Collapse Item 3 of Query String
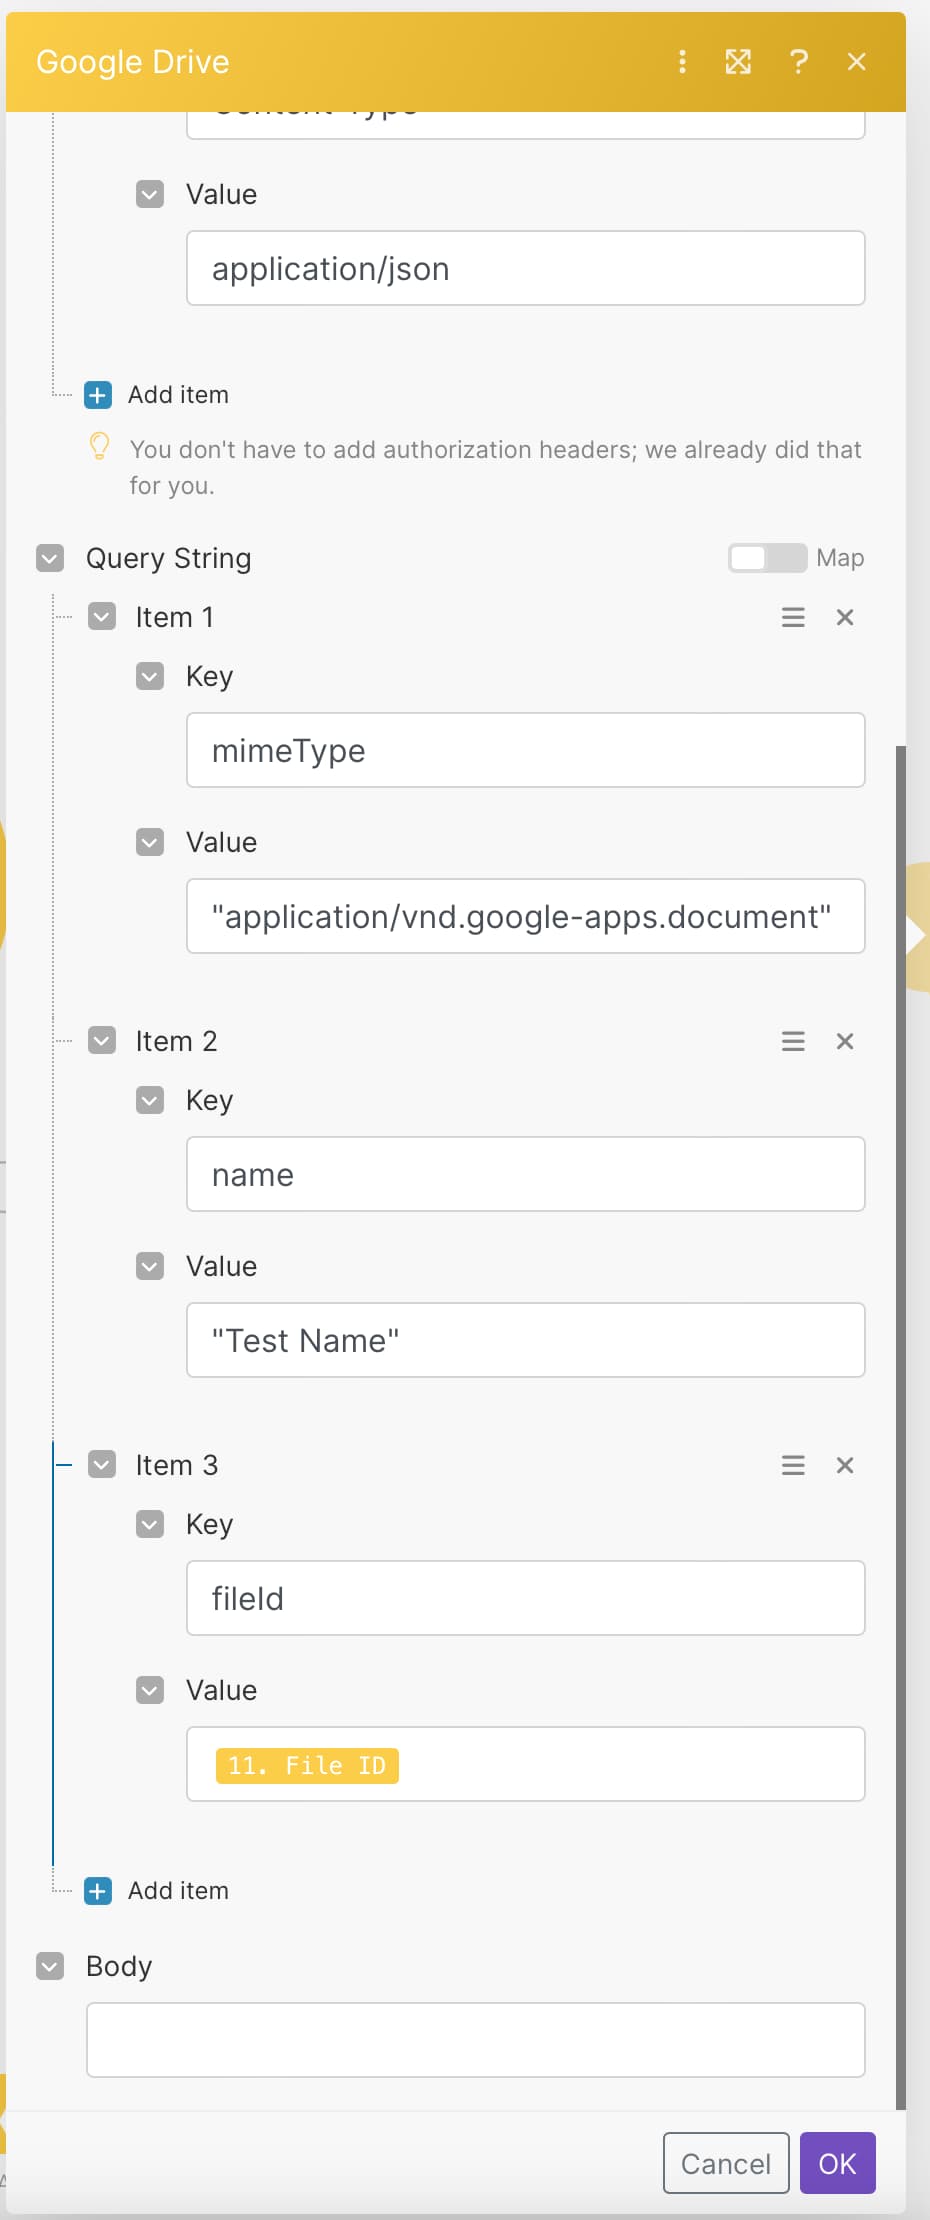This screenshot has width=930, height=2220. pos(102,1465)
